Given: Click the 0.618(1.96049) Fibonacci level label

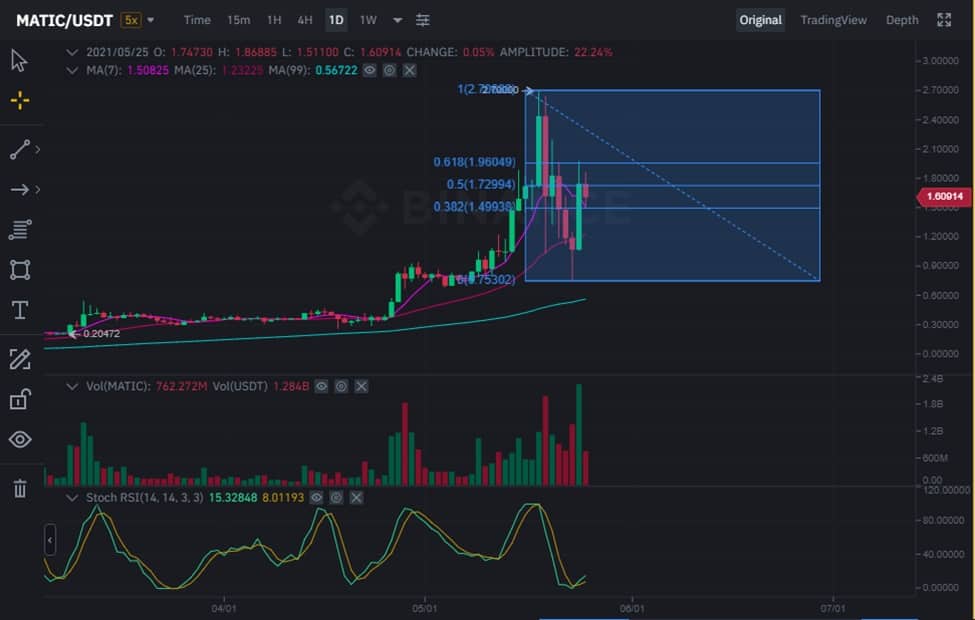Looking at the screenshot, I should coord(474,162).
